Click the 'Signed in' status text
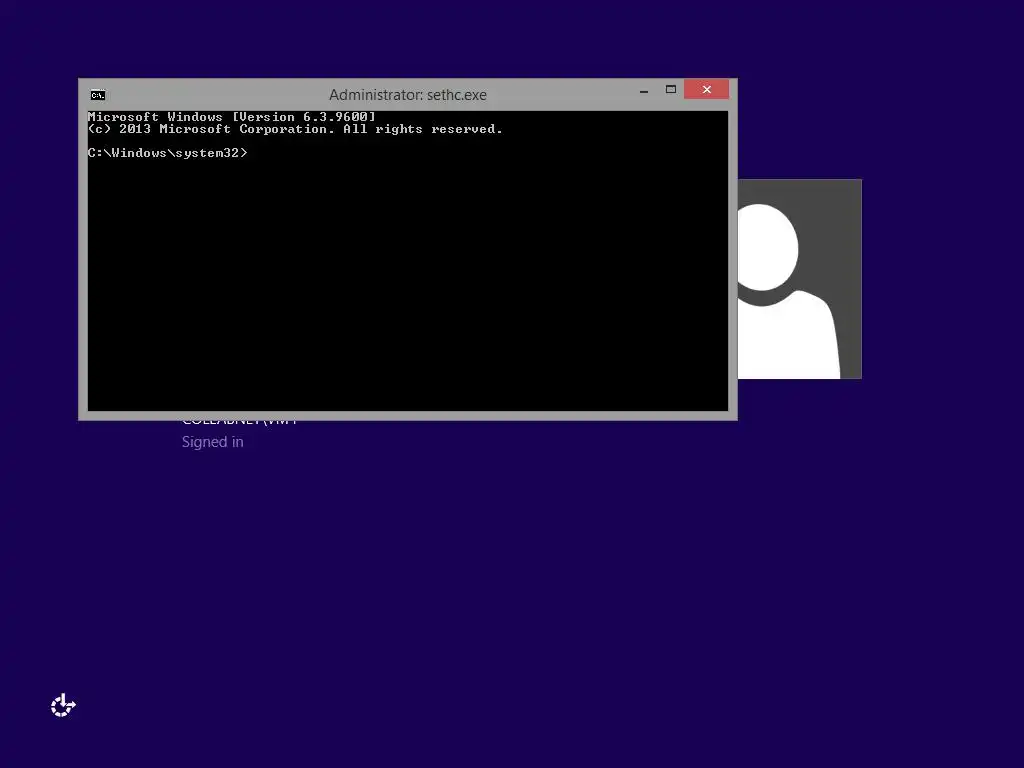 212,442
